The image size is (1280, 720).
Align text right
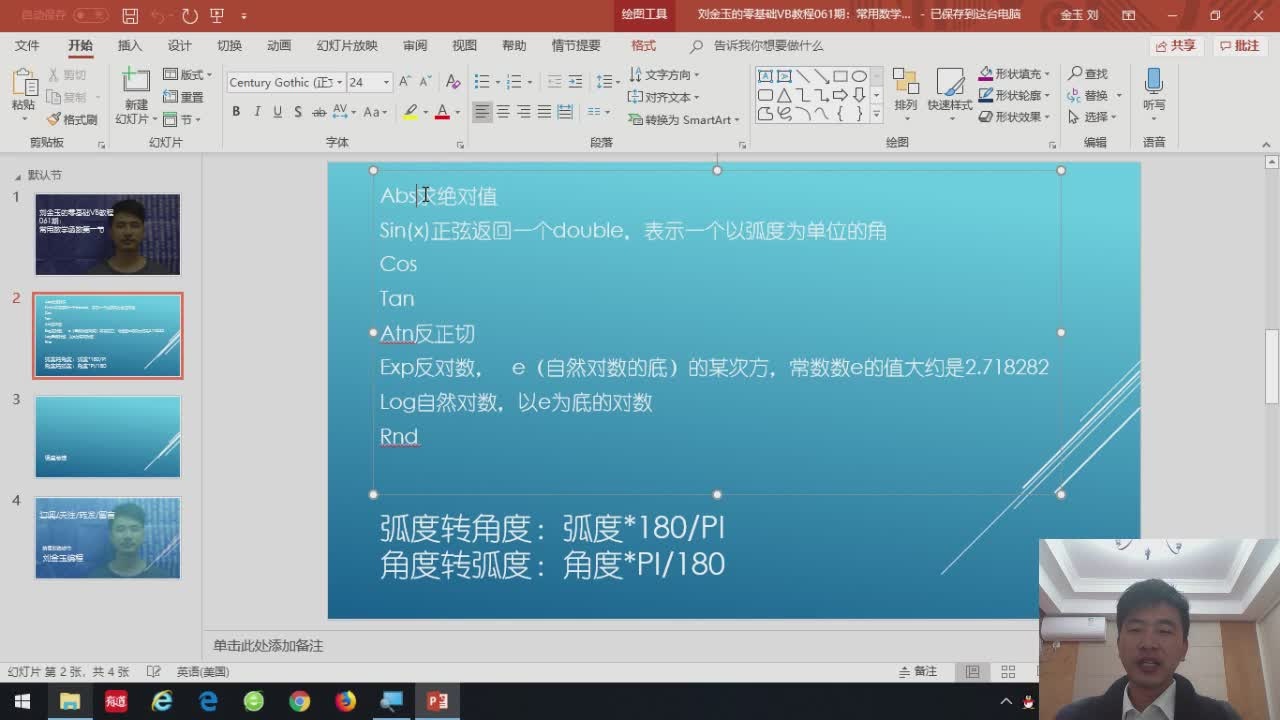tap(524, 112)
